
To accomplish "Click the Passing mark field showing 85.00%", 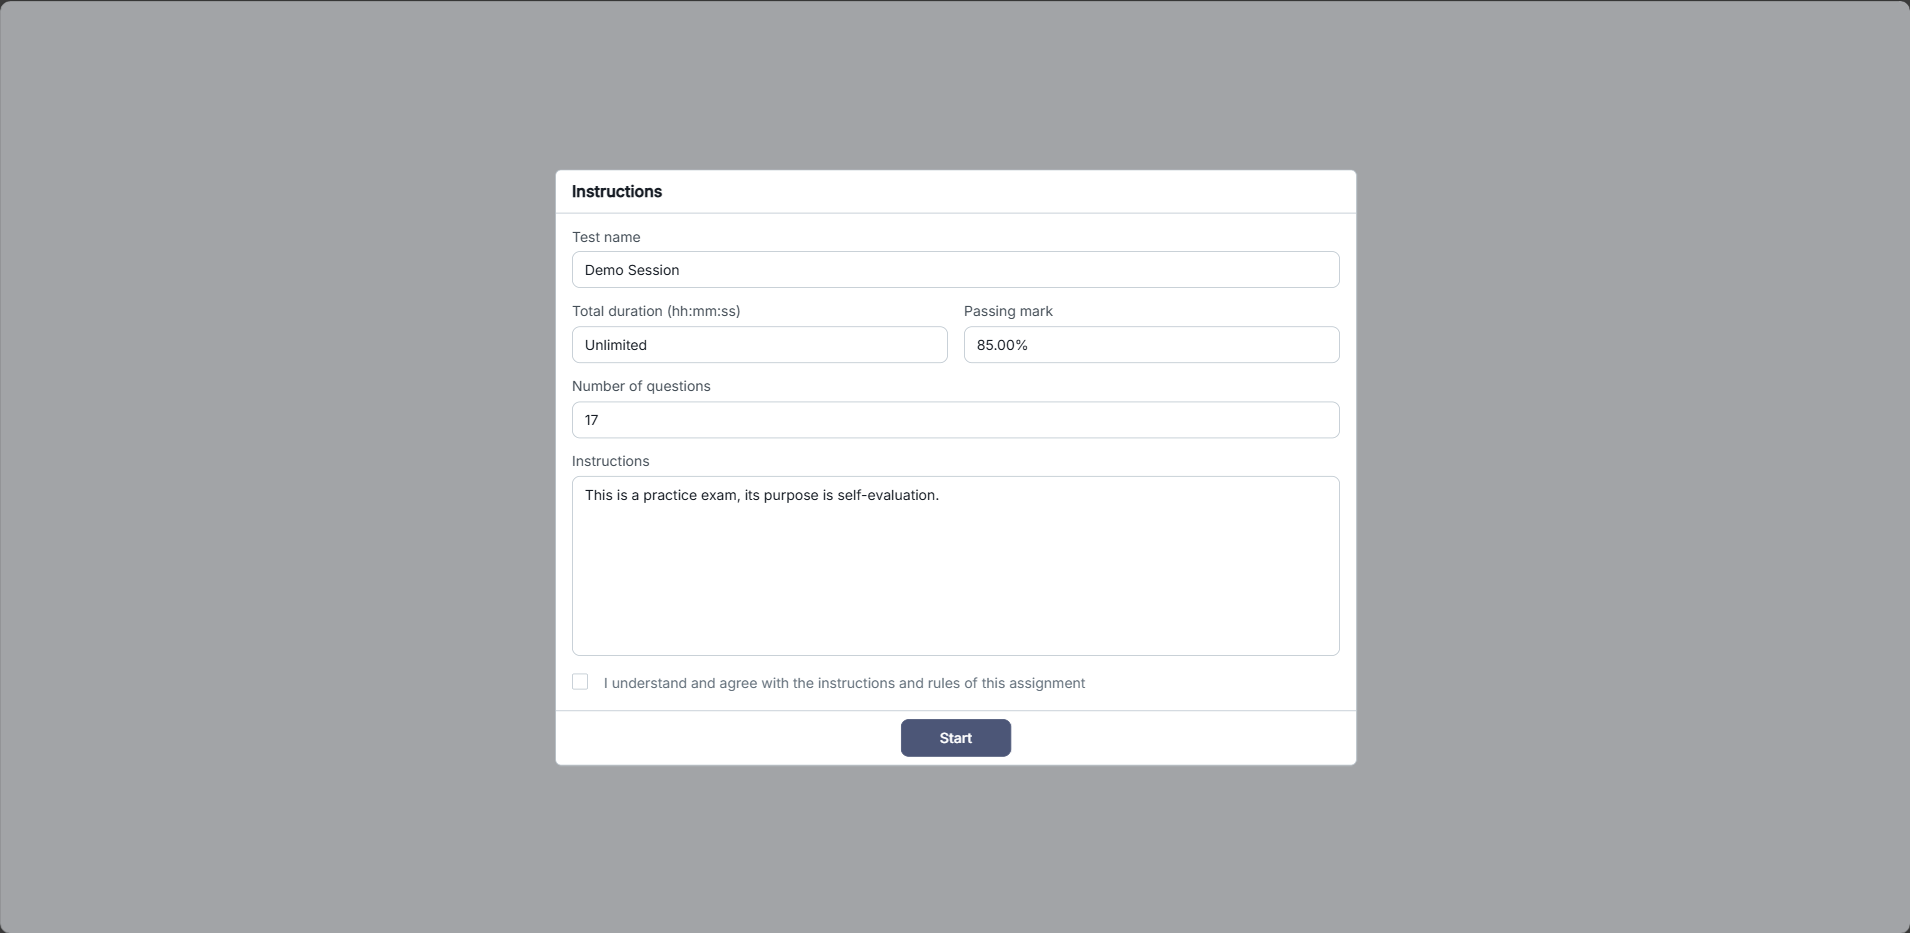I will click(x=1151, y=345).
